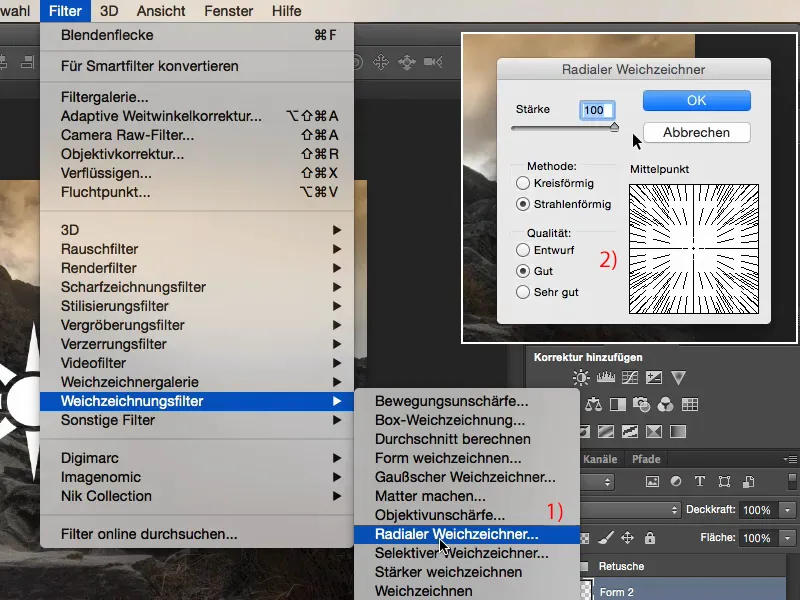This screenshot has height=600, width=800.
Task: Select Kreisförmig blur method
Action: point(523,184)
